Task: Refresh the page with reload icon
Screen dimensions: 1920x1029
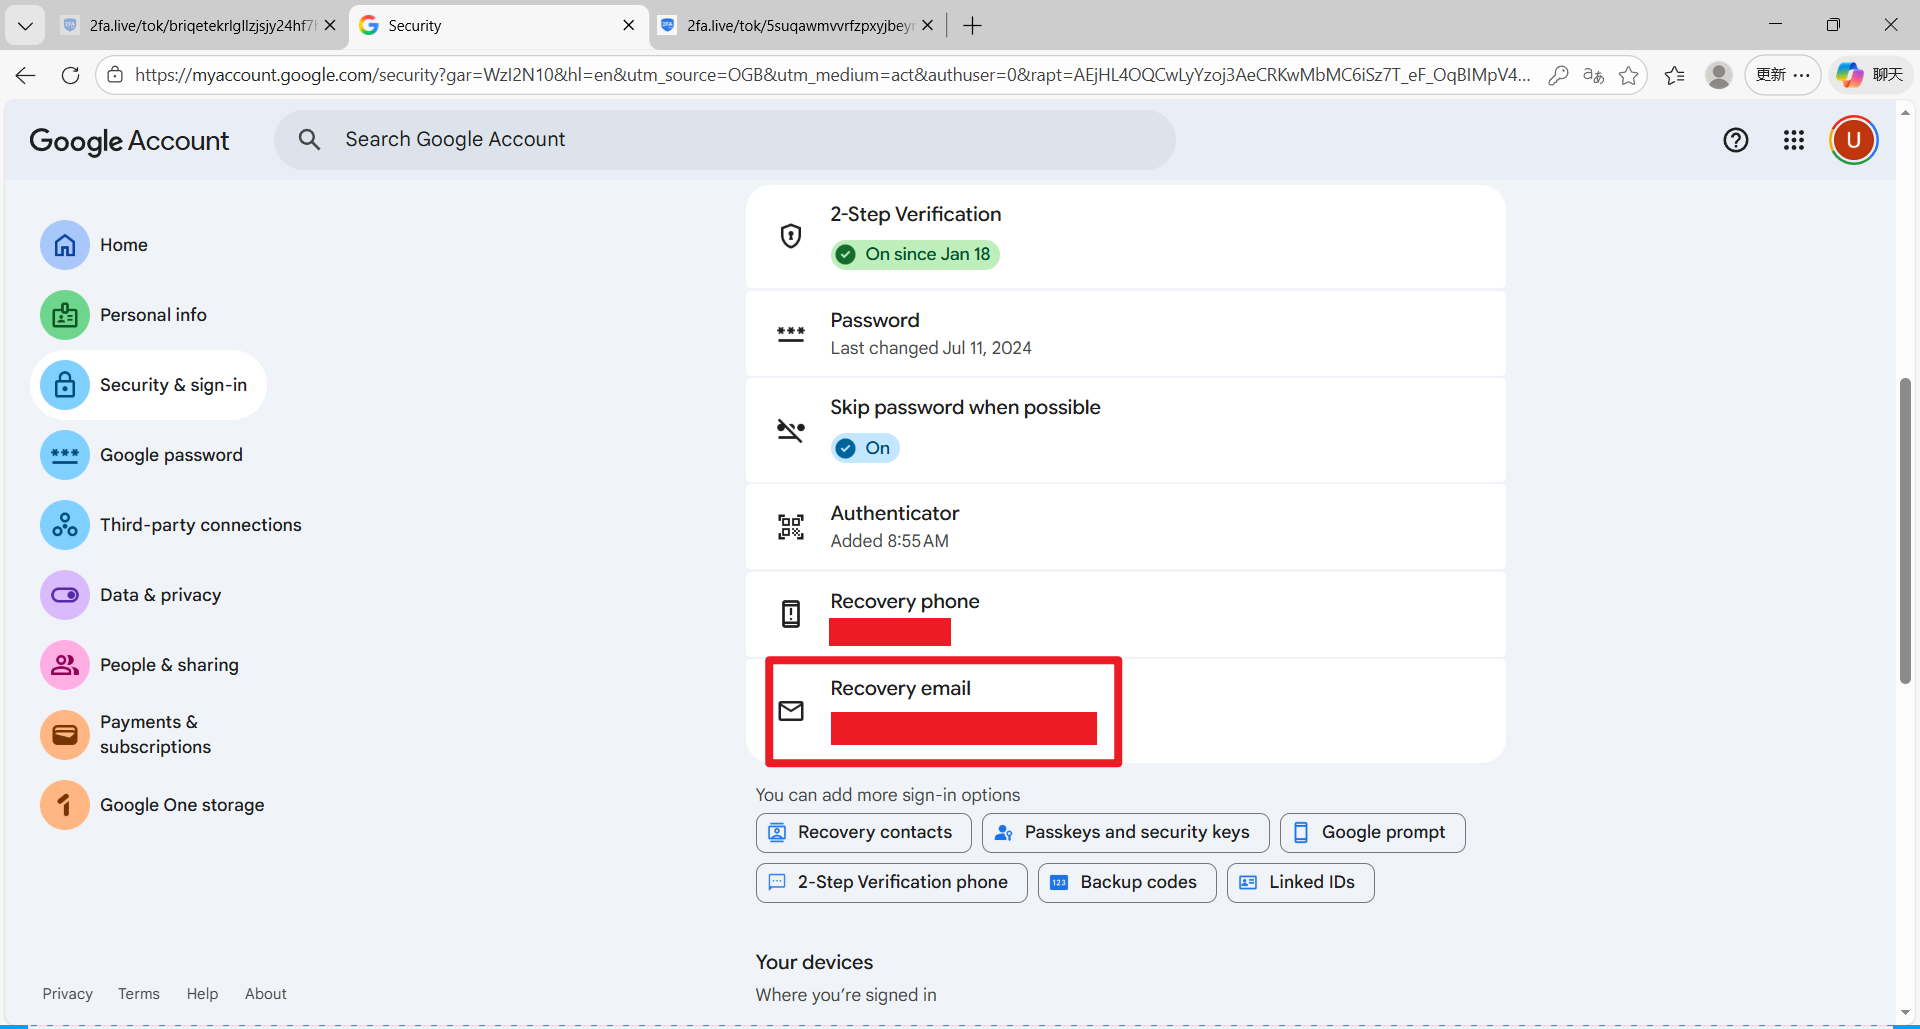Action: click(x=70, y=75)
